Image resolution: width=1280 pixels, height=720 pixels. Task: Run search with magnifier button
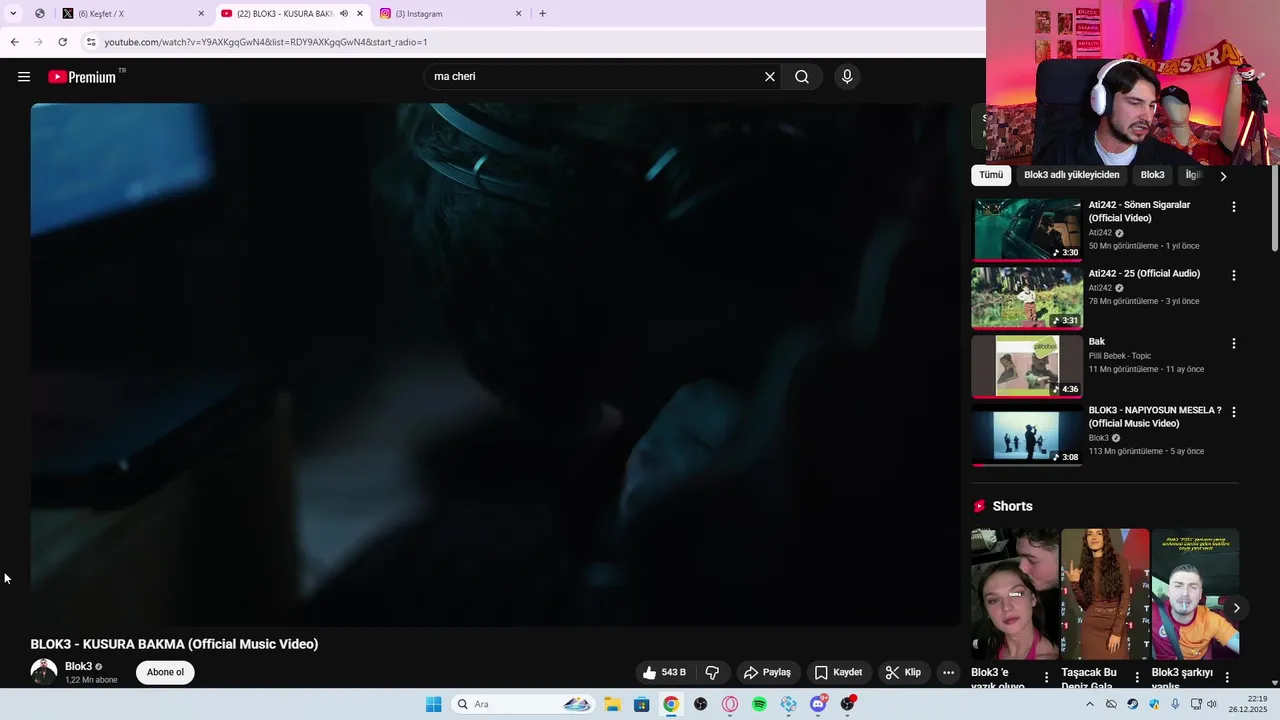pyautogui.click(x=802, y=77)
